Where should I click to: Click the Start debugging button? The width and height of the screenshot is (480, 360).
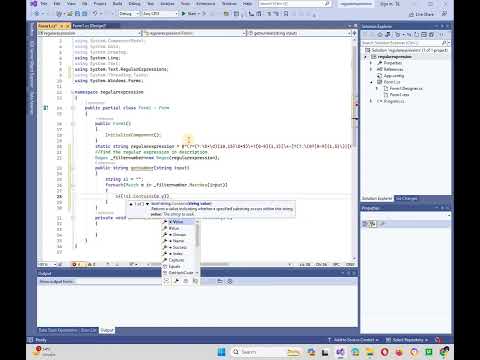[x=192, y=14]
